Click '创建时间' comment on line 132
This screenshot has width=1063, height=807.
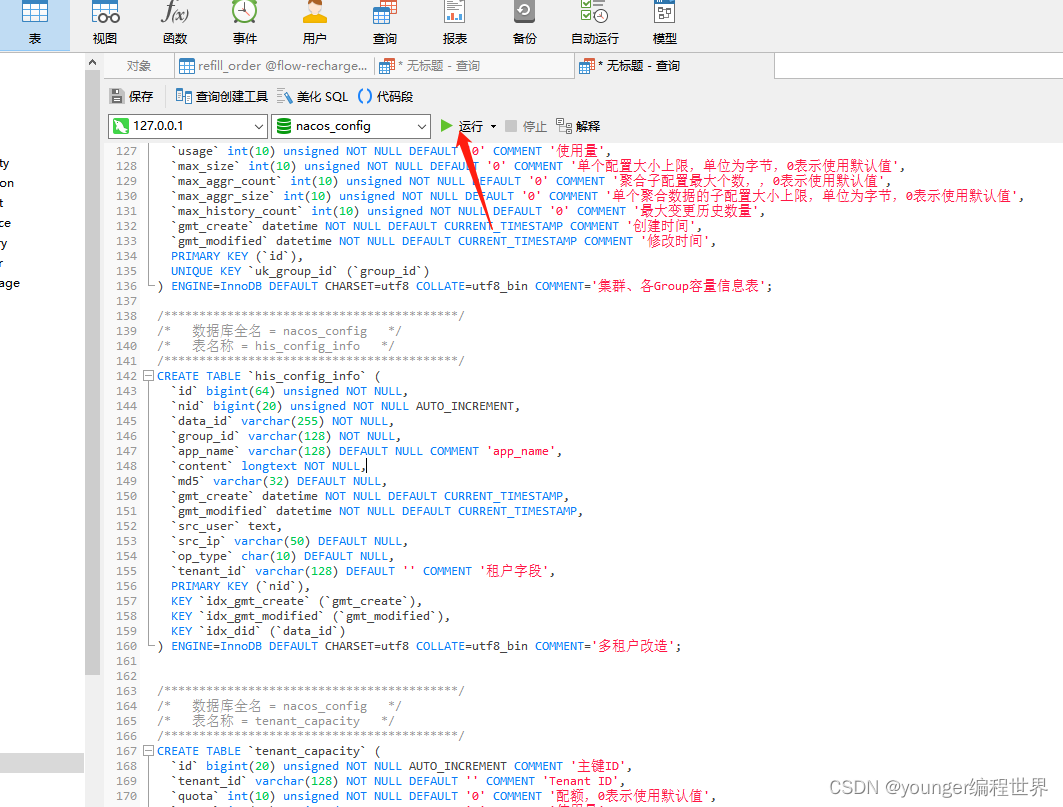[660, 226]
